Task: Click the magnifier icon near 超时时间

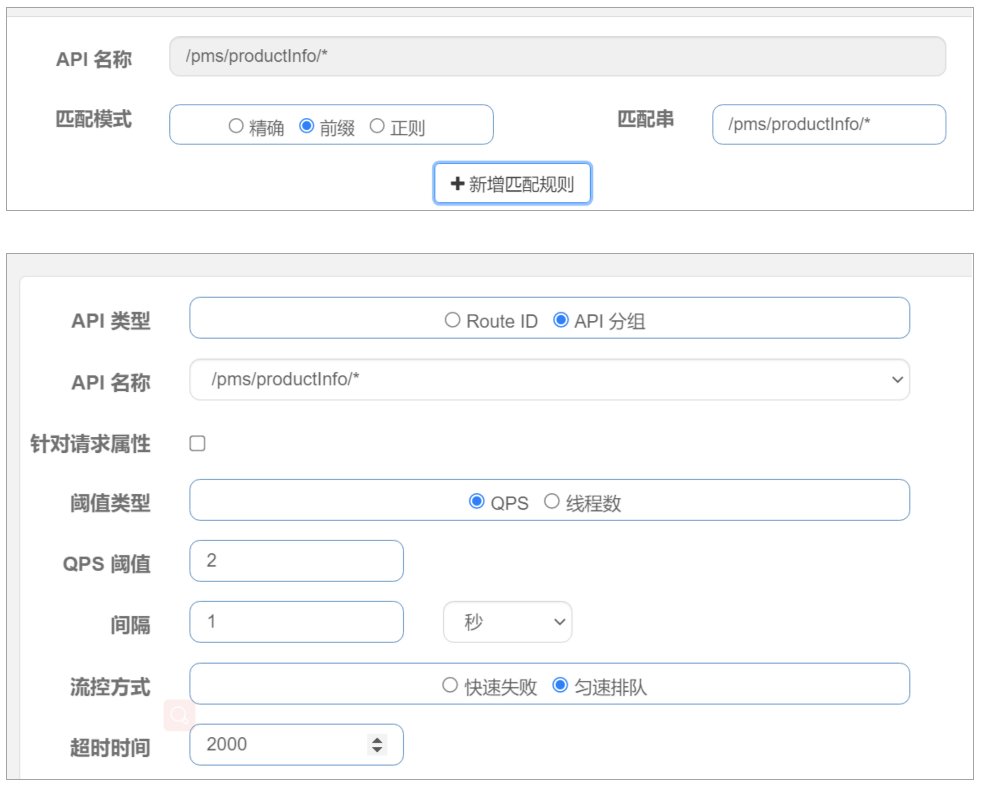Action: click(x=179, y=715)
